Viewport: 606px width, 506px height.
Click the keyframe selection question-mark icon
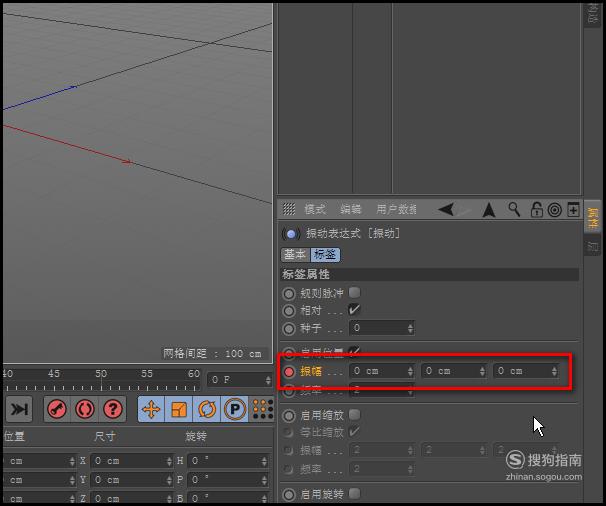point(112,409)
